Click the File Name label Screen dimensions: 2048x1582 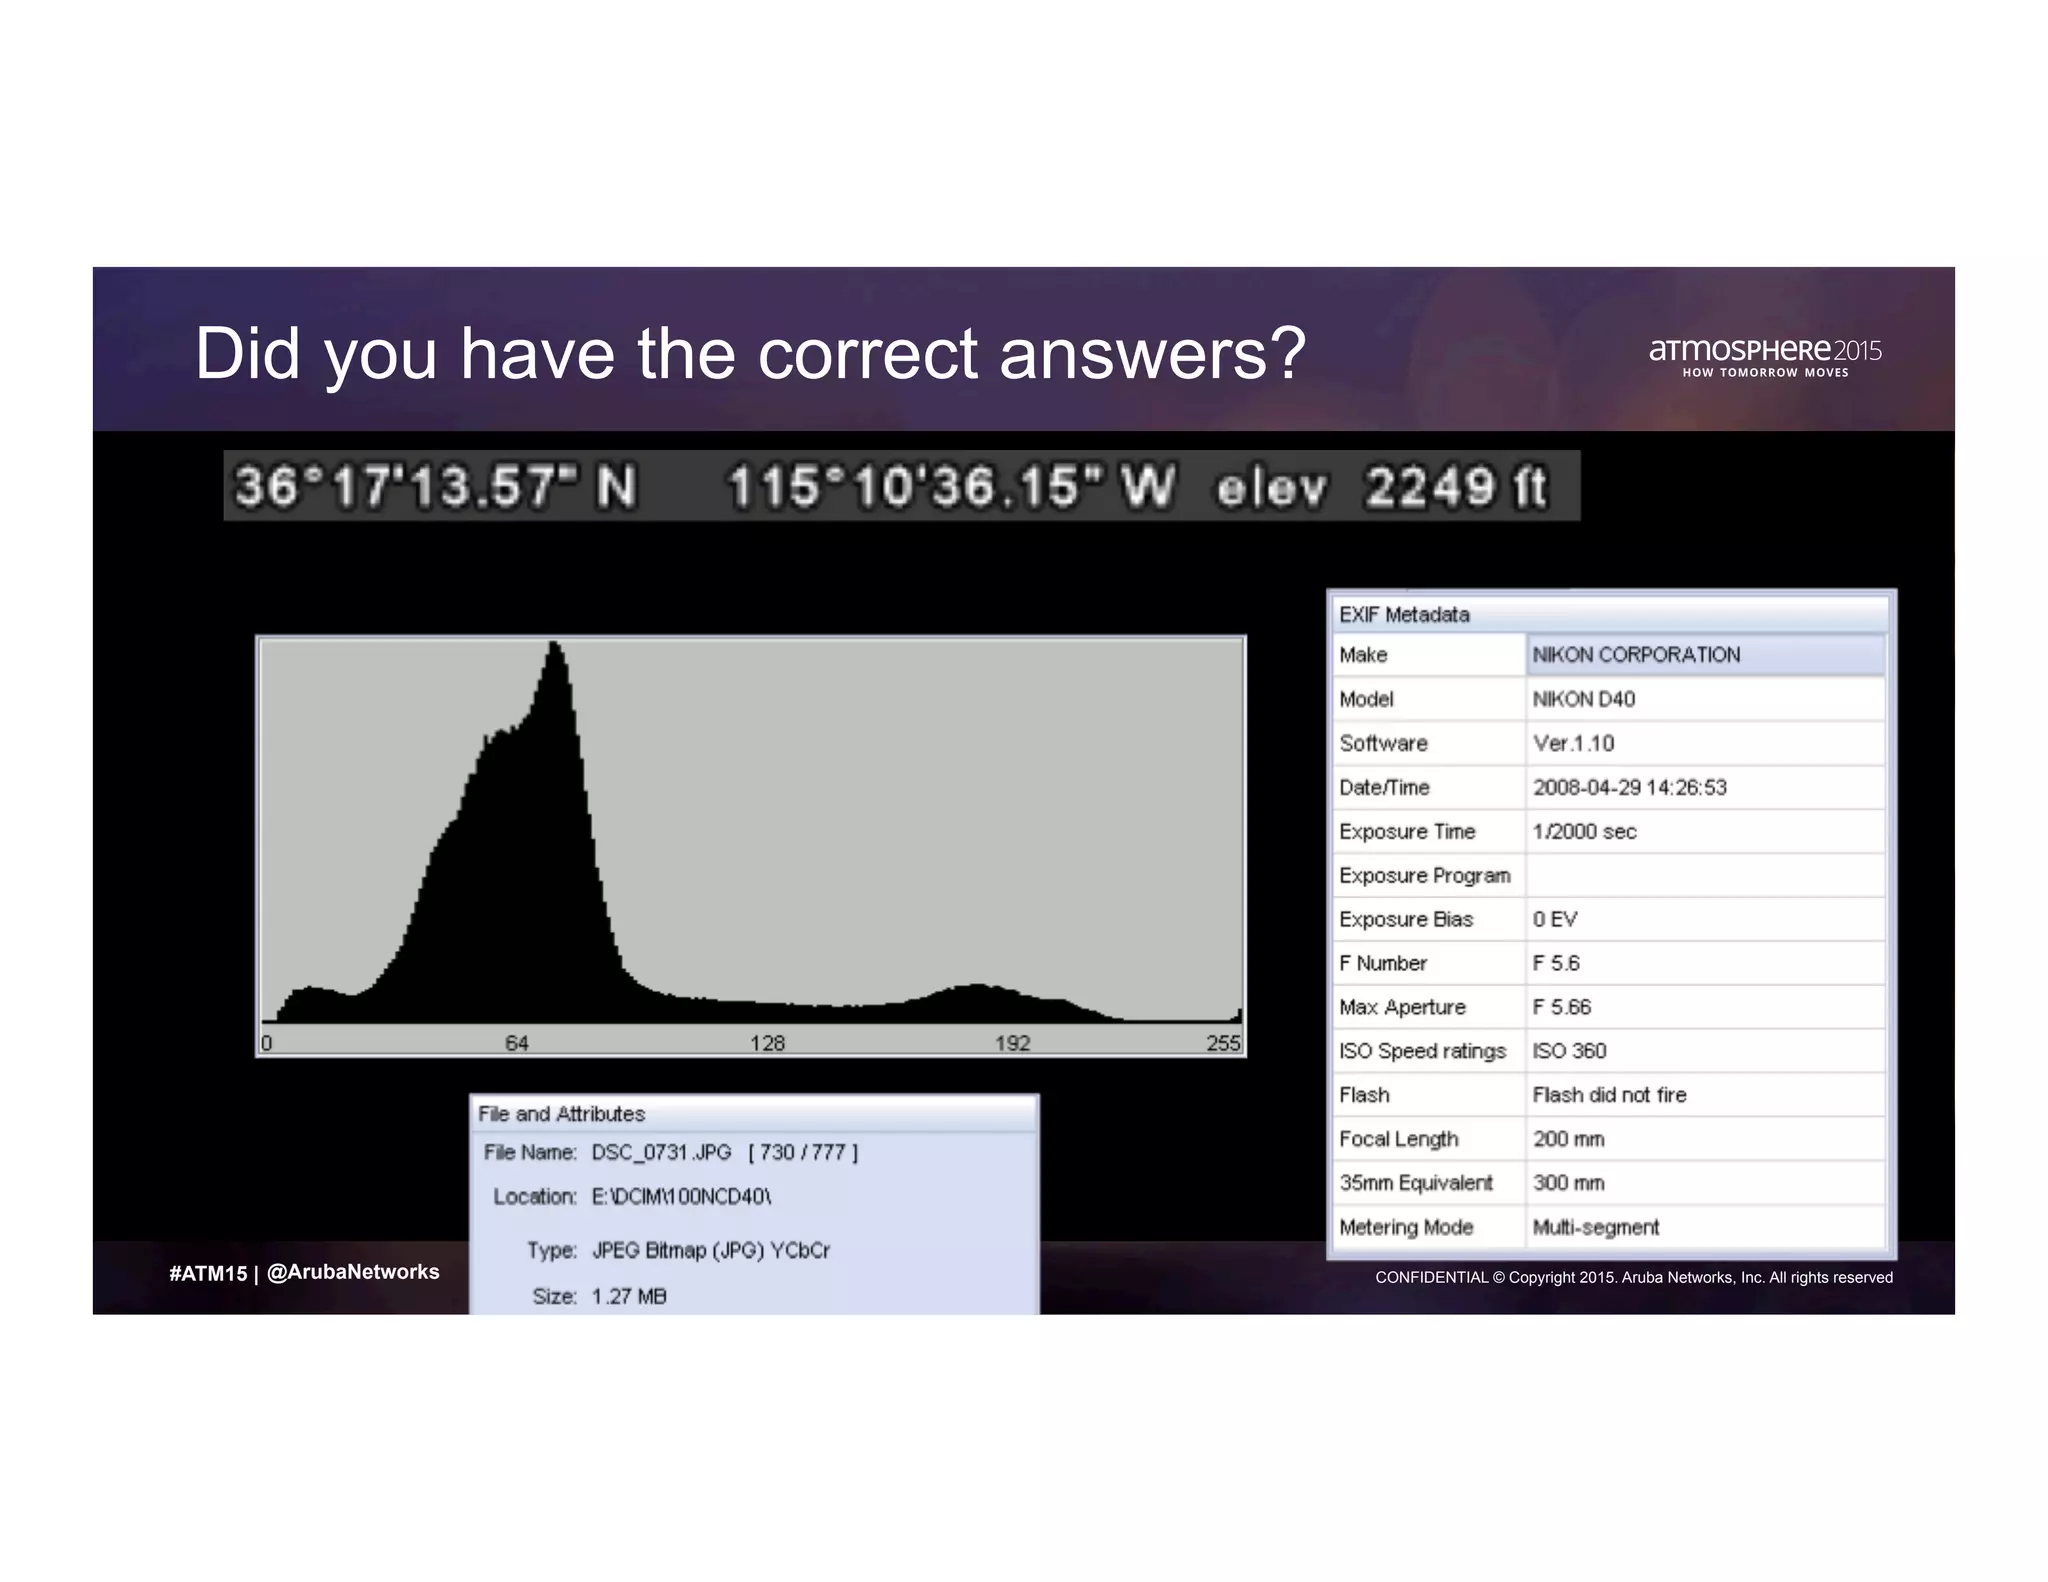pos(530,1152)
